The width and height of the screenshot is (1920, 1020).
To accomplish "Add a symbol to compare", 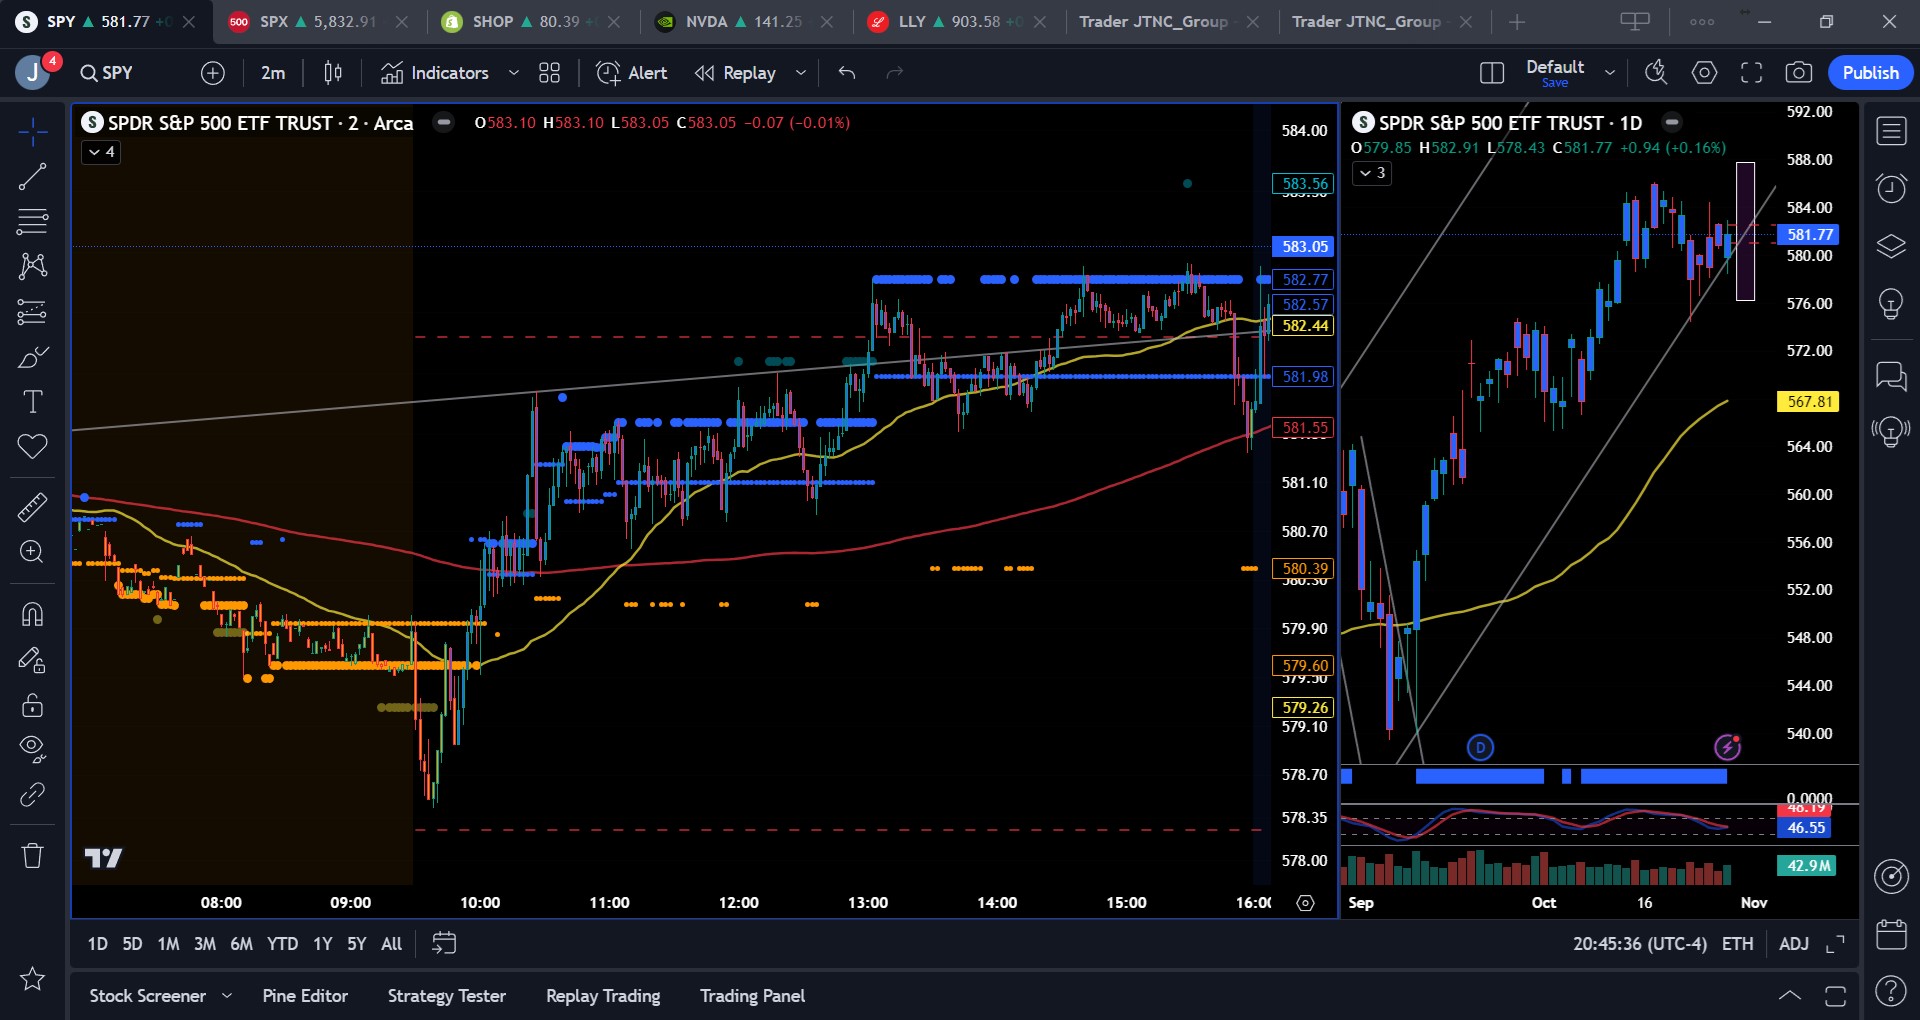I will [213, 73].
